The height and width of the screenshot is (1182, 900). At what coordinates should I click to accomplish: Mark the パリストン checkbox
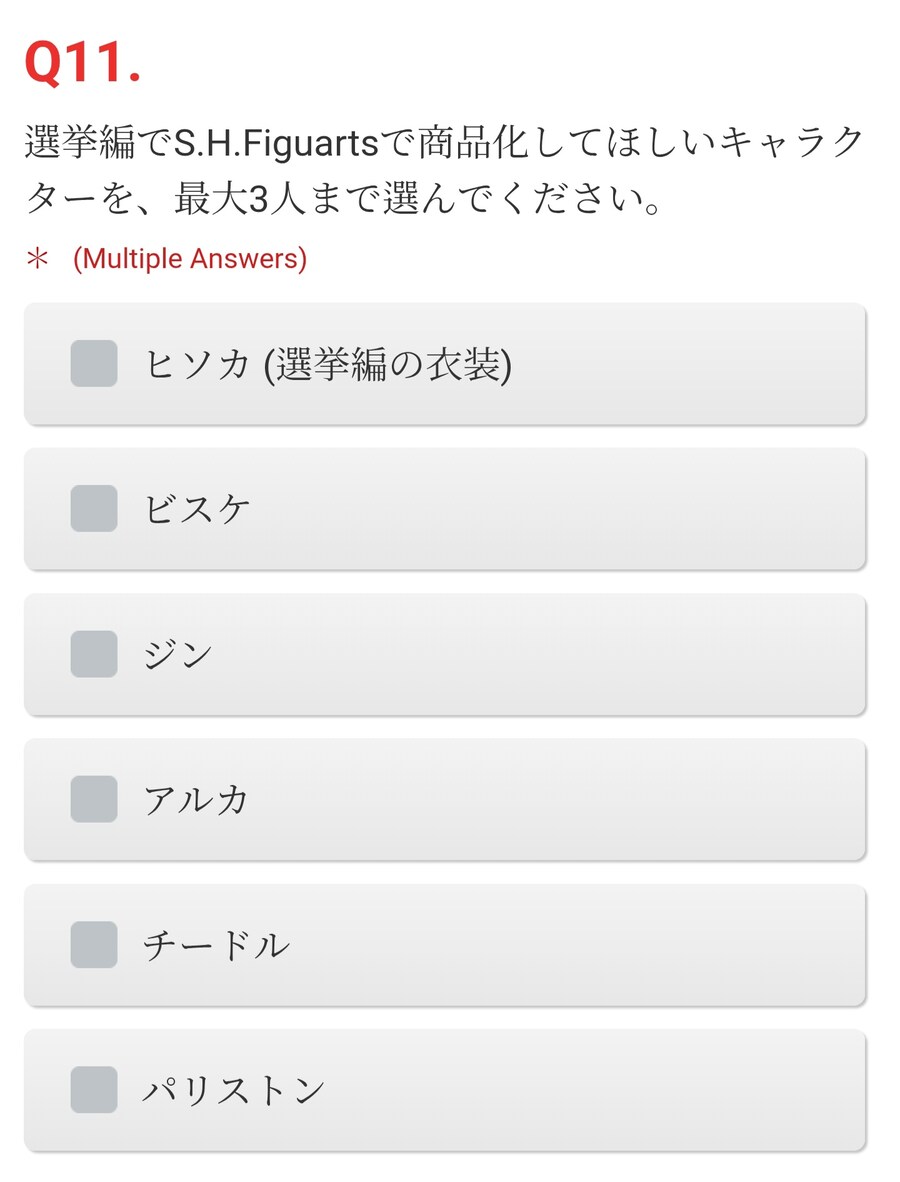click(94, 1090)
